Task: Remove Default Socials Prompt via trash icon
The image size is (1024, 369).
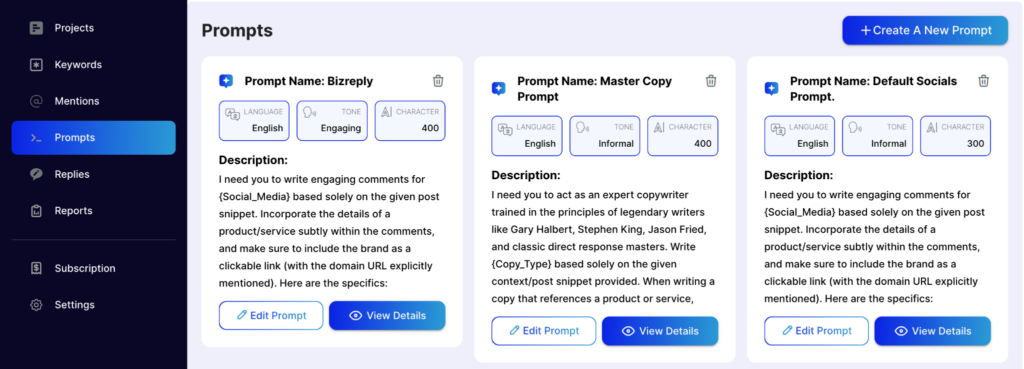Action: (984, 81)
